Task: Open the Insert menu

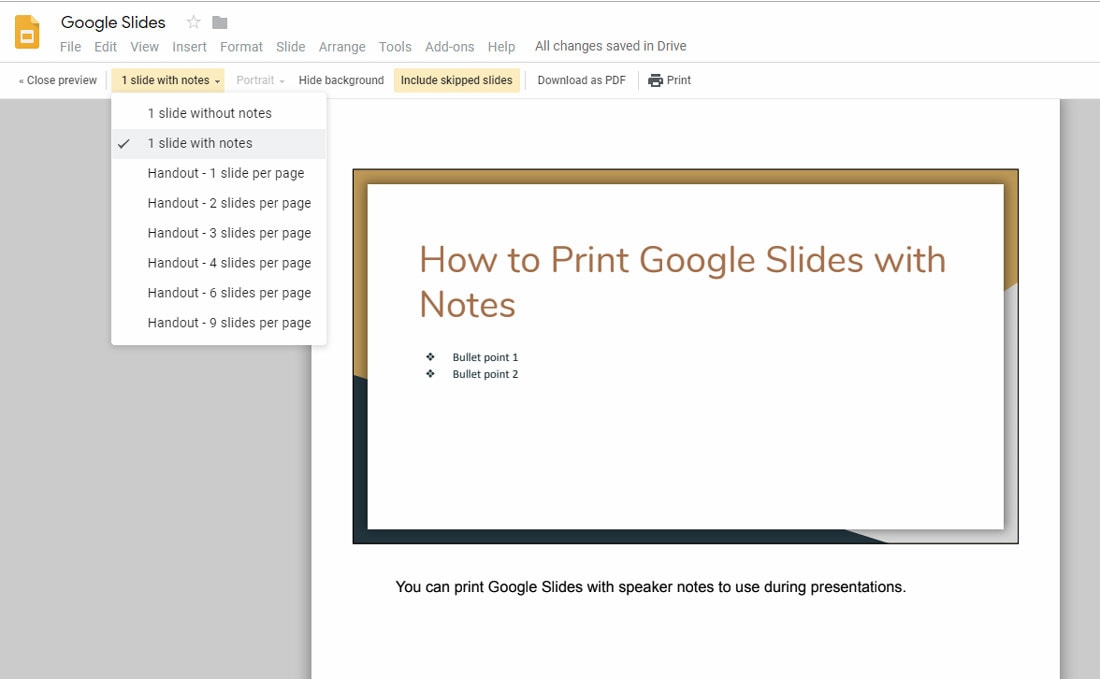Action: tap(189, 47)
